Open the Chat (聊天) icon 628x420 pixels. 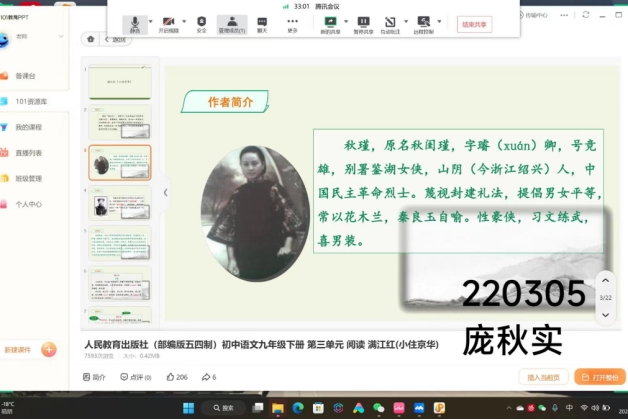tap(262, 22)
